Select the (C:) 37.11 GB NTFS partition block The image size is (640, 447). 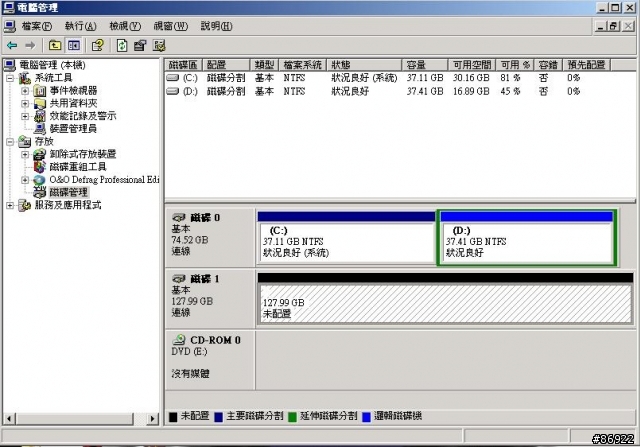click(347, 238)
